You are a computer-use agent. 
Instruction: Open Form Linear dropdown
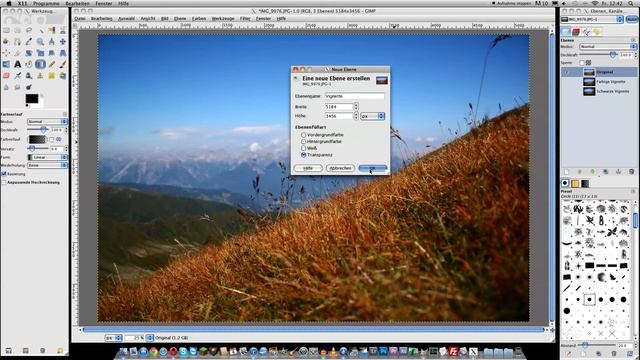pyautogui.click(x=47, y=157)
